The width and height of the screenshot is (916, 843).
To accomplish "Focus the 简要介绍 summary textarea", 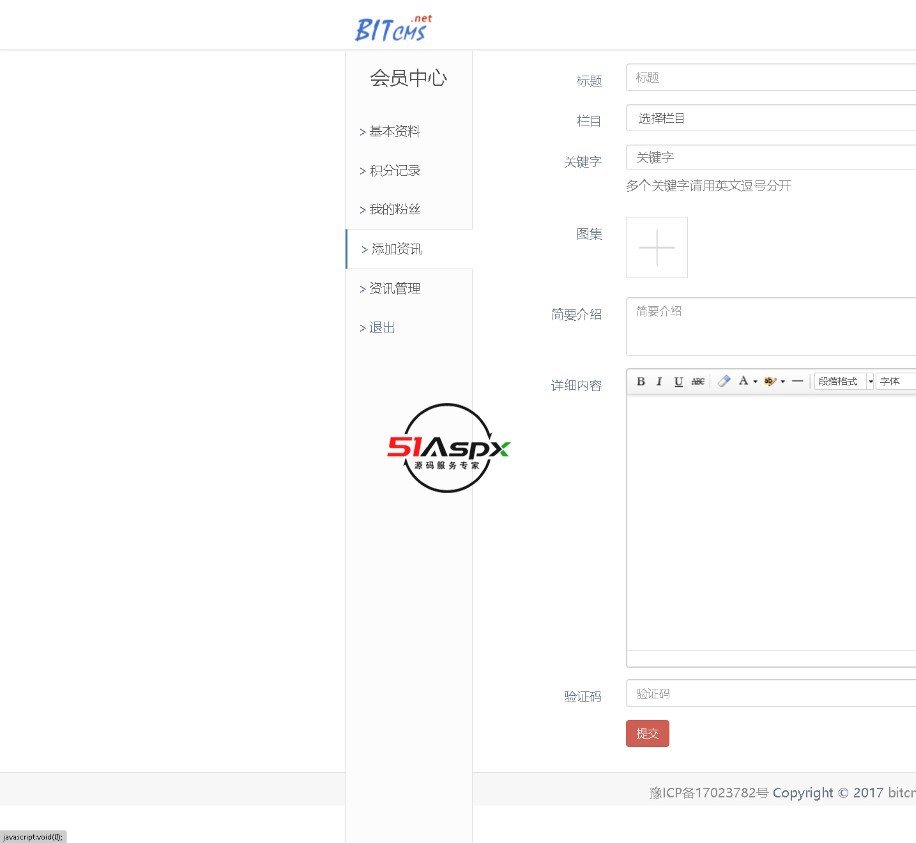I will point(771,327).
